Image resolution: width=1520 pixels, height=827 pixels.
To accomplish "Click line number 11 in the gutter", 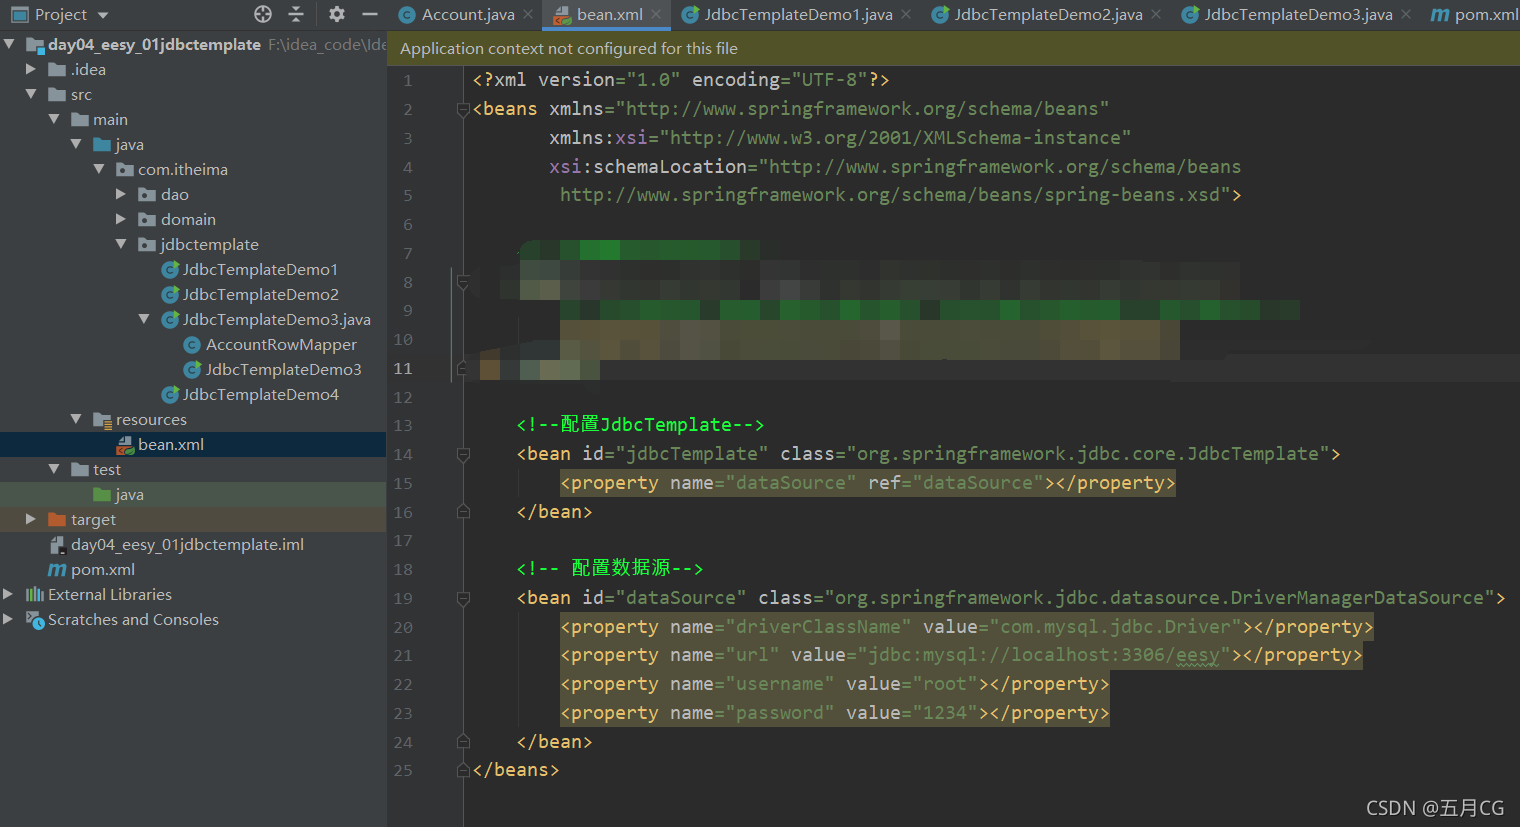I will (x=402, y=368).
